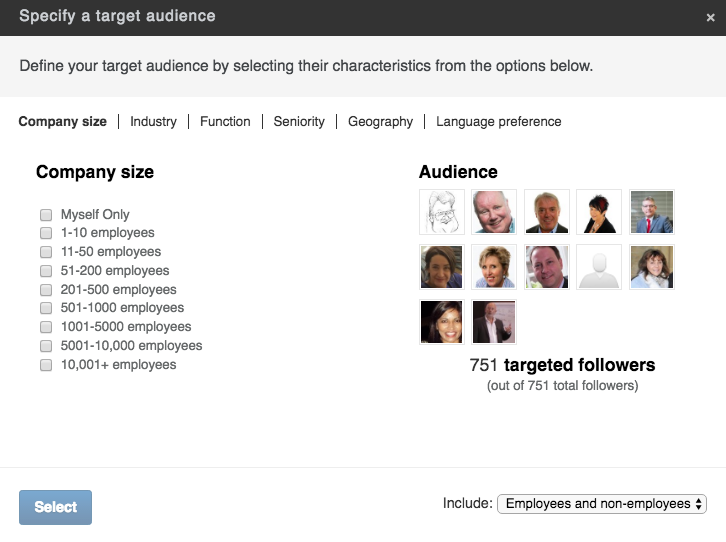Click avatar of woman with red-black hair
This screenshot has width=726, height=542.
(x=599, y=212)
